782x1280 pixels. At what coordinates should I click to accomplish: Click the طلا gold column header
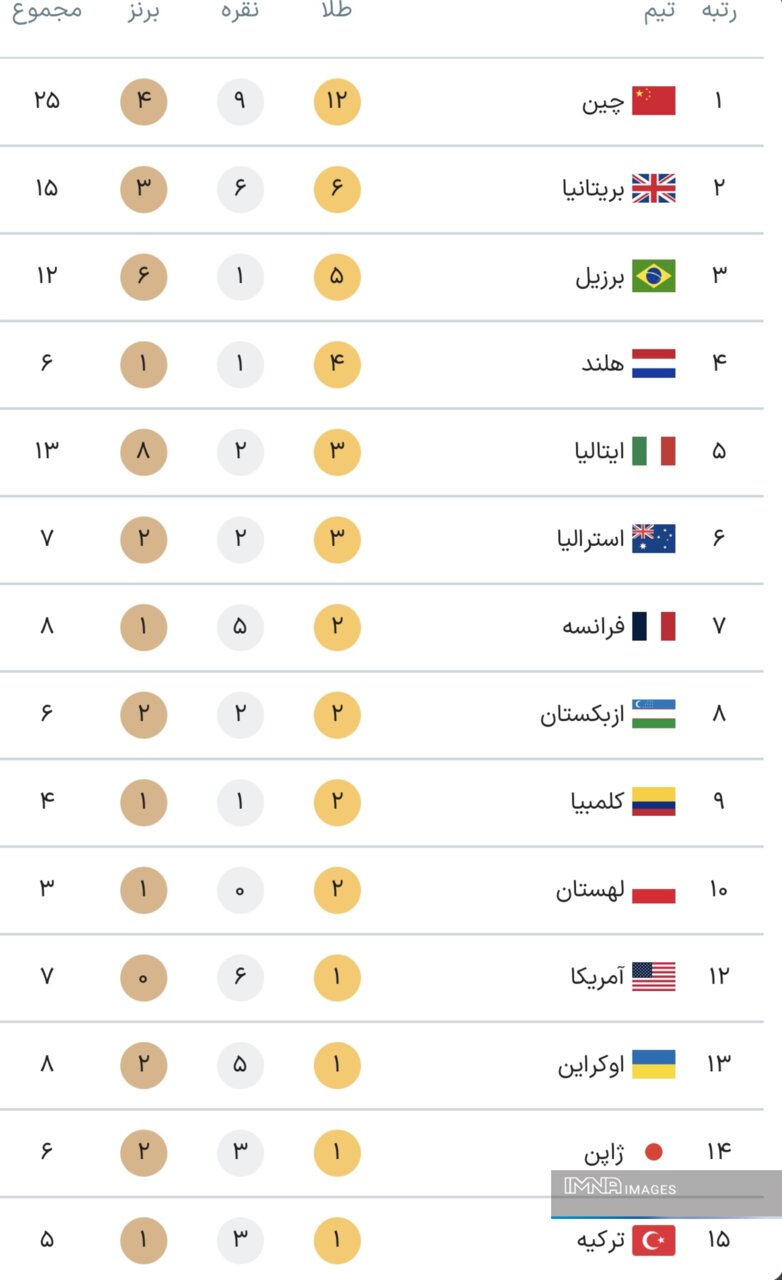tap(336, 12)
